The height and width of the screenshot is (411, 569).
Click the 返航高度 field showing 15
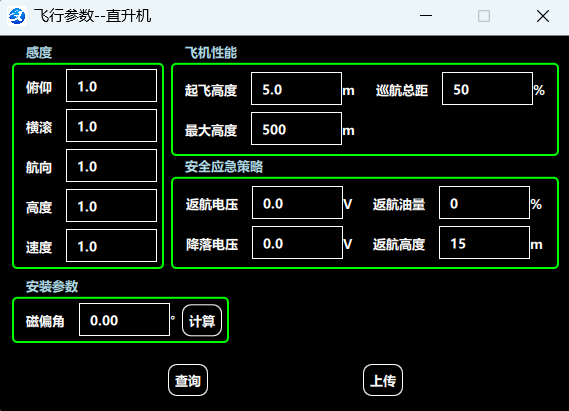(x=484, y=242)
